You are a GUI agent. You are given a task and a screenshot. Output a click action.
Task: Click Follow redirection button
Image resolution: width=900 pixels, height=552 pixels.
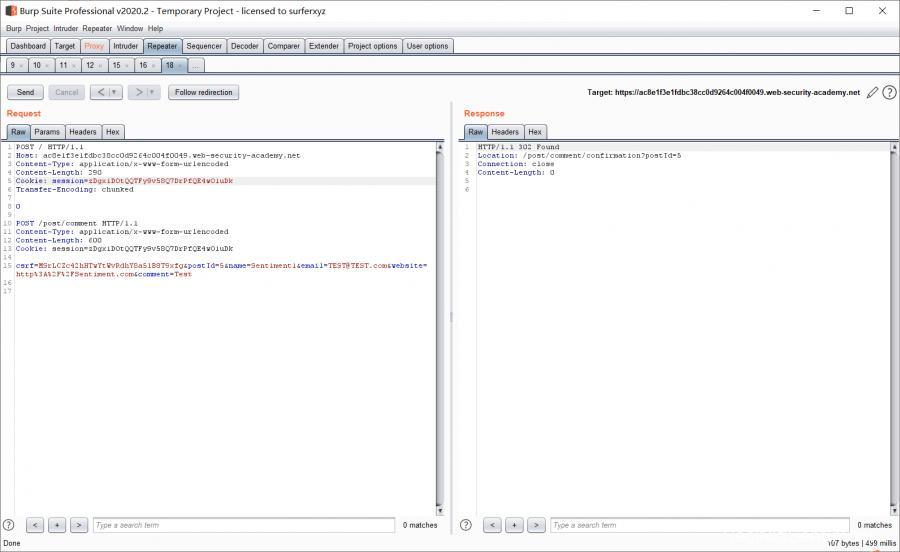(204, 92)
